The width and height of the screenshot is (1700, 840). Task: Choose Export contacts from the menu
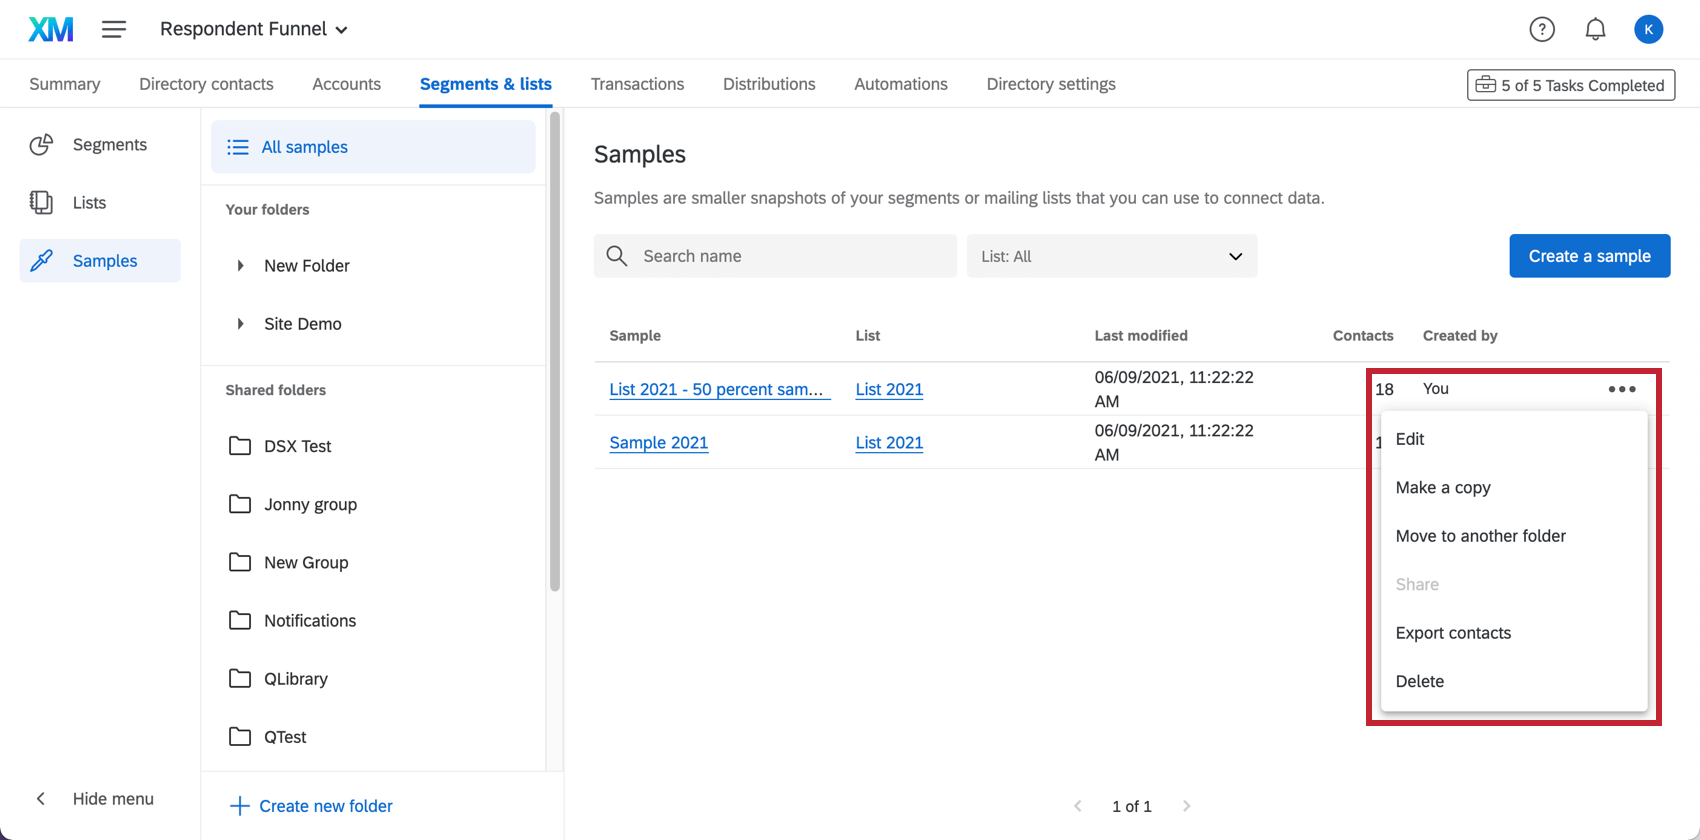(x=1453, y=633)
